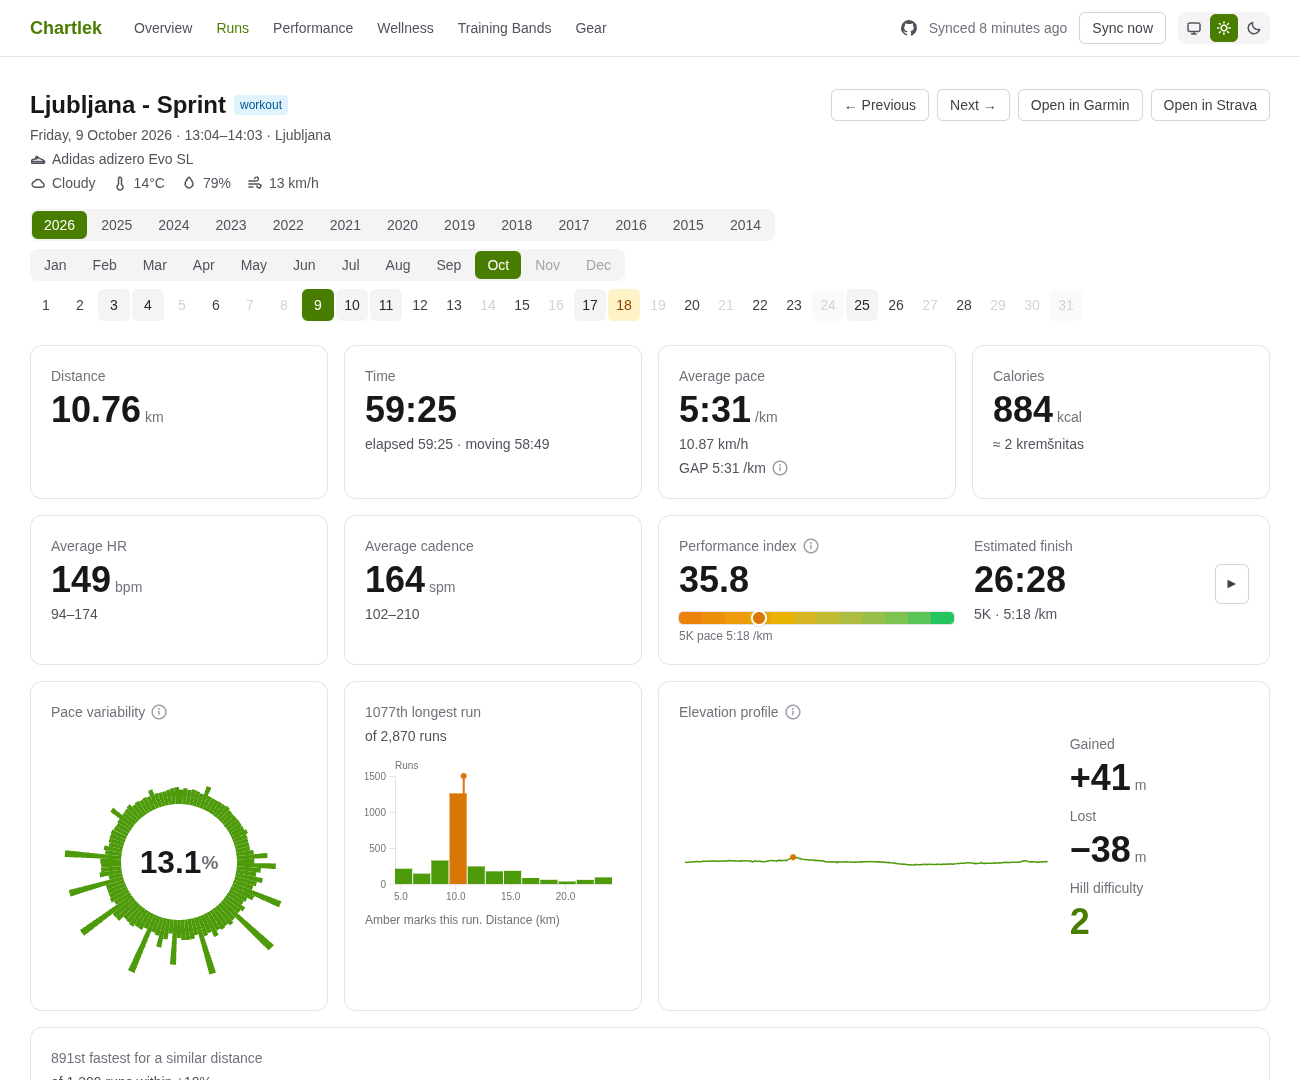Select day 18 highlighted in calendar
The width and height of the screenshot is (1300, 1080).
point(624,305)
